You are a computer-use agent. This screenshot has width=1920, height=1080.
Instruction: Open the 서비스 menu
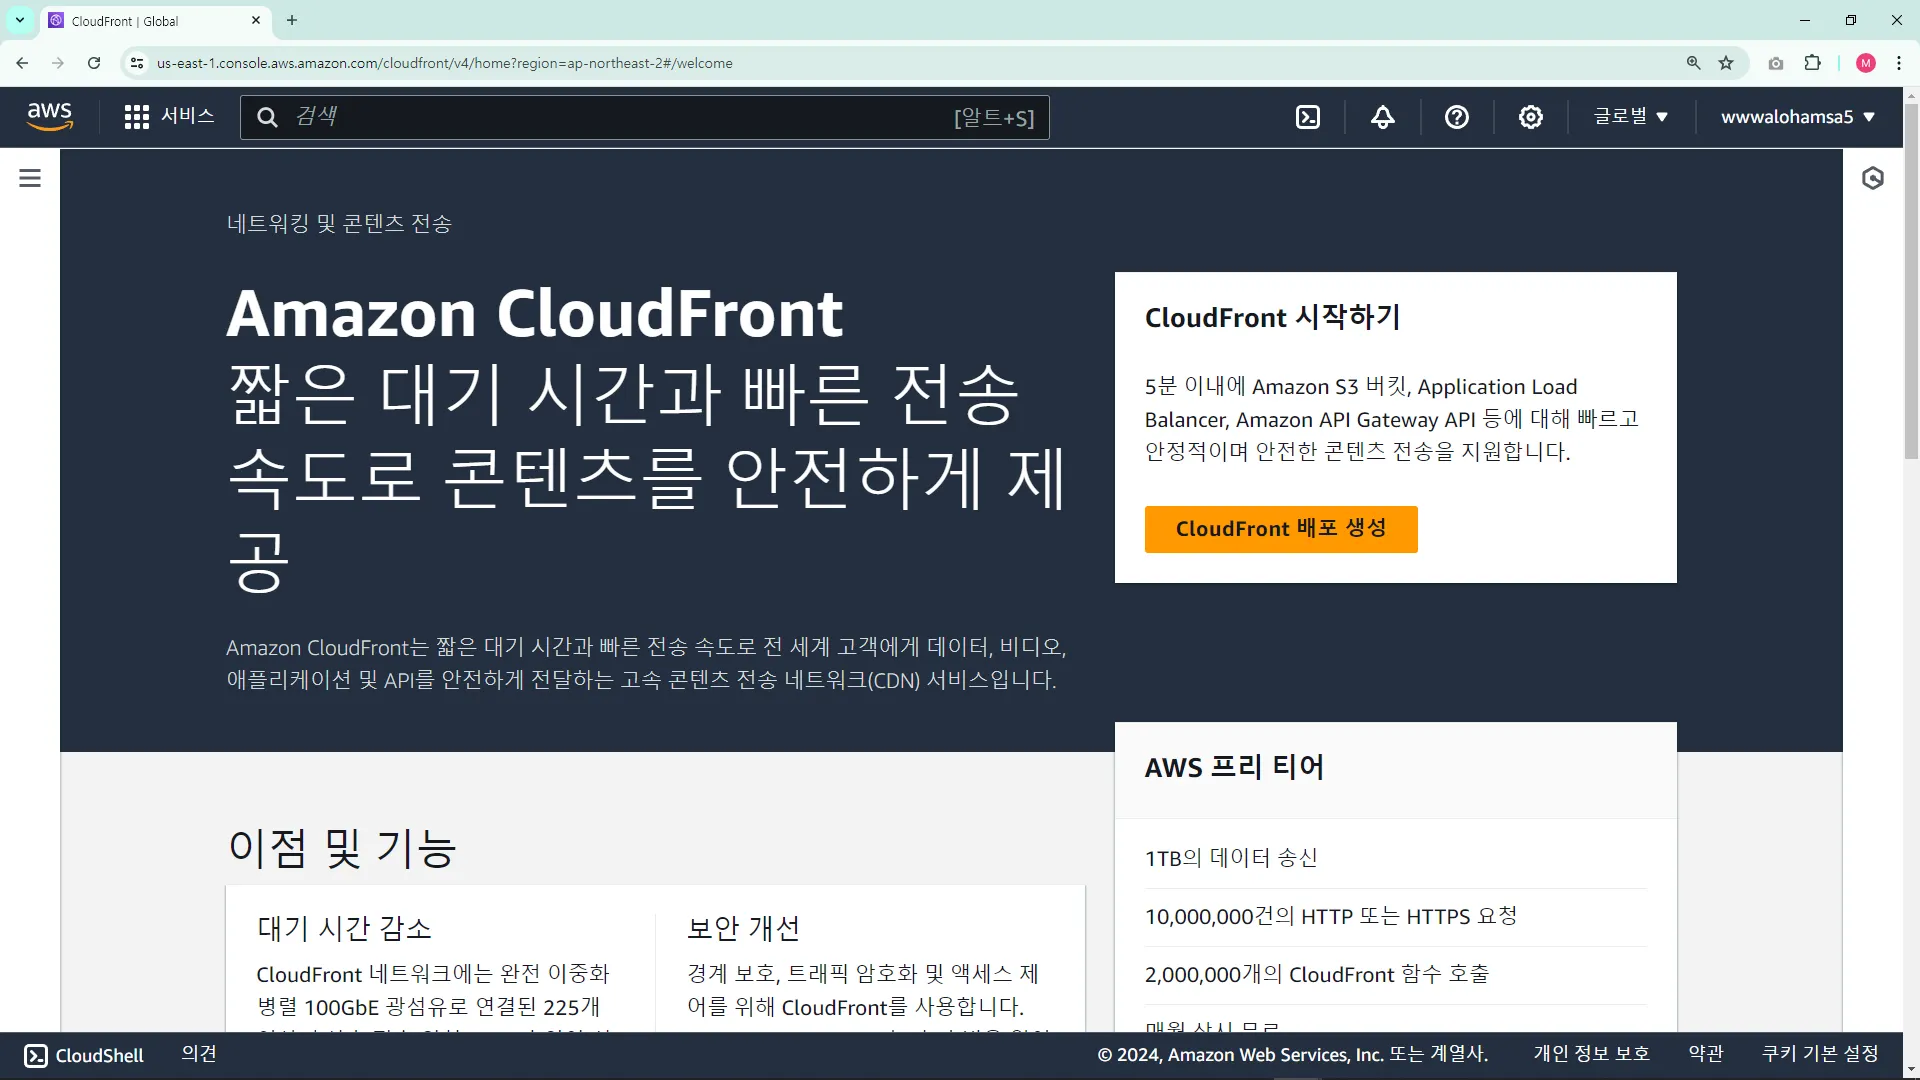(x=188, y=116)
